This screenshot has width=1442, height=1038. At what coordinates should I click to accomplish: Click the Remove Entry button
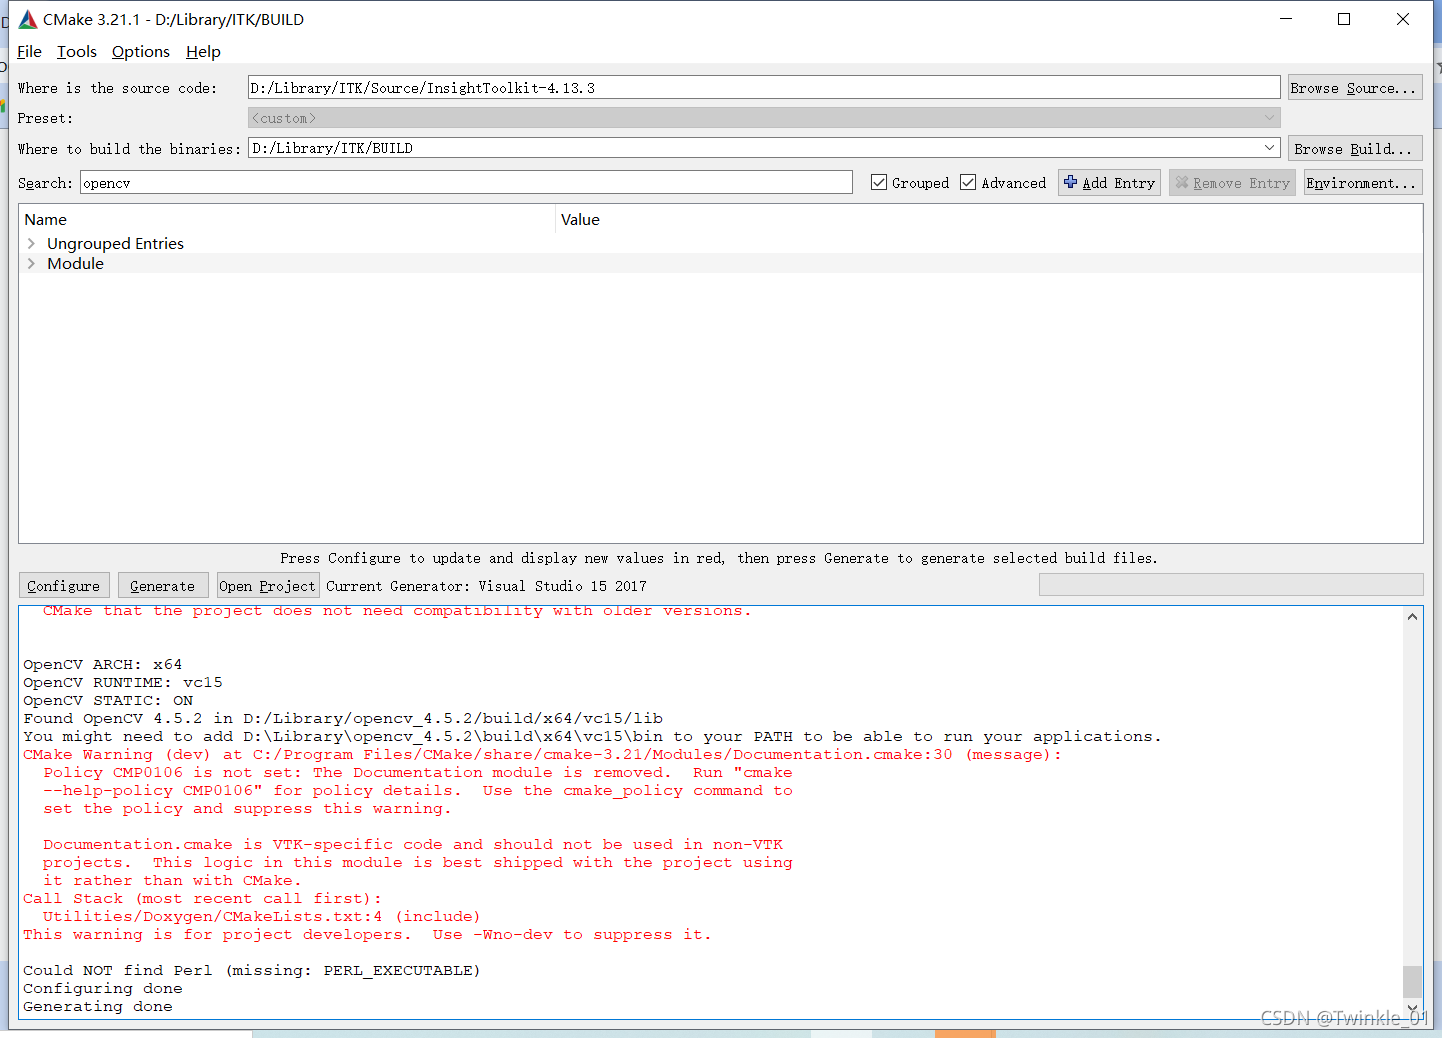1232,183
